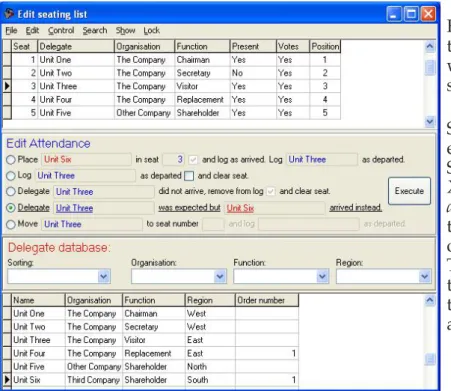Open the Show menu
Viewport: 451px width, 391px height.
pos(125,31)
